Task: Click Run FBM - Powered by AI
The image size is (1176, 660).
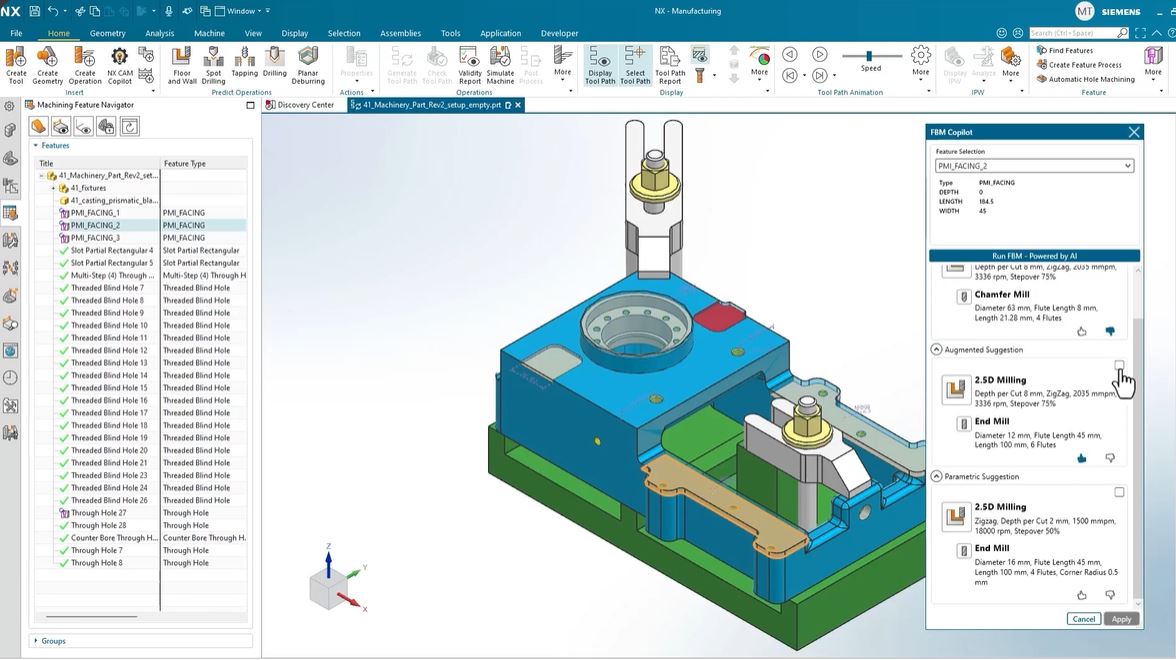Action: tap(1034, 256)
